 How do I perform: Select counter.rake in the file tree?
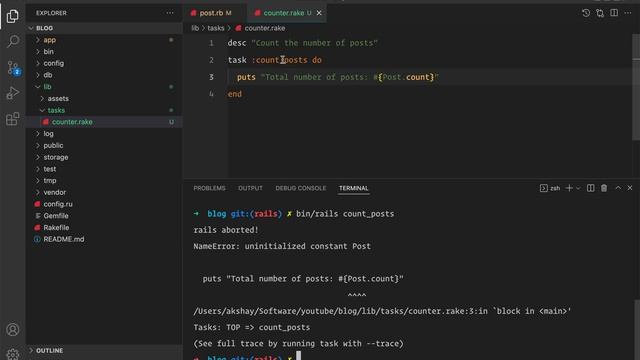[104, 122]
